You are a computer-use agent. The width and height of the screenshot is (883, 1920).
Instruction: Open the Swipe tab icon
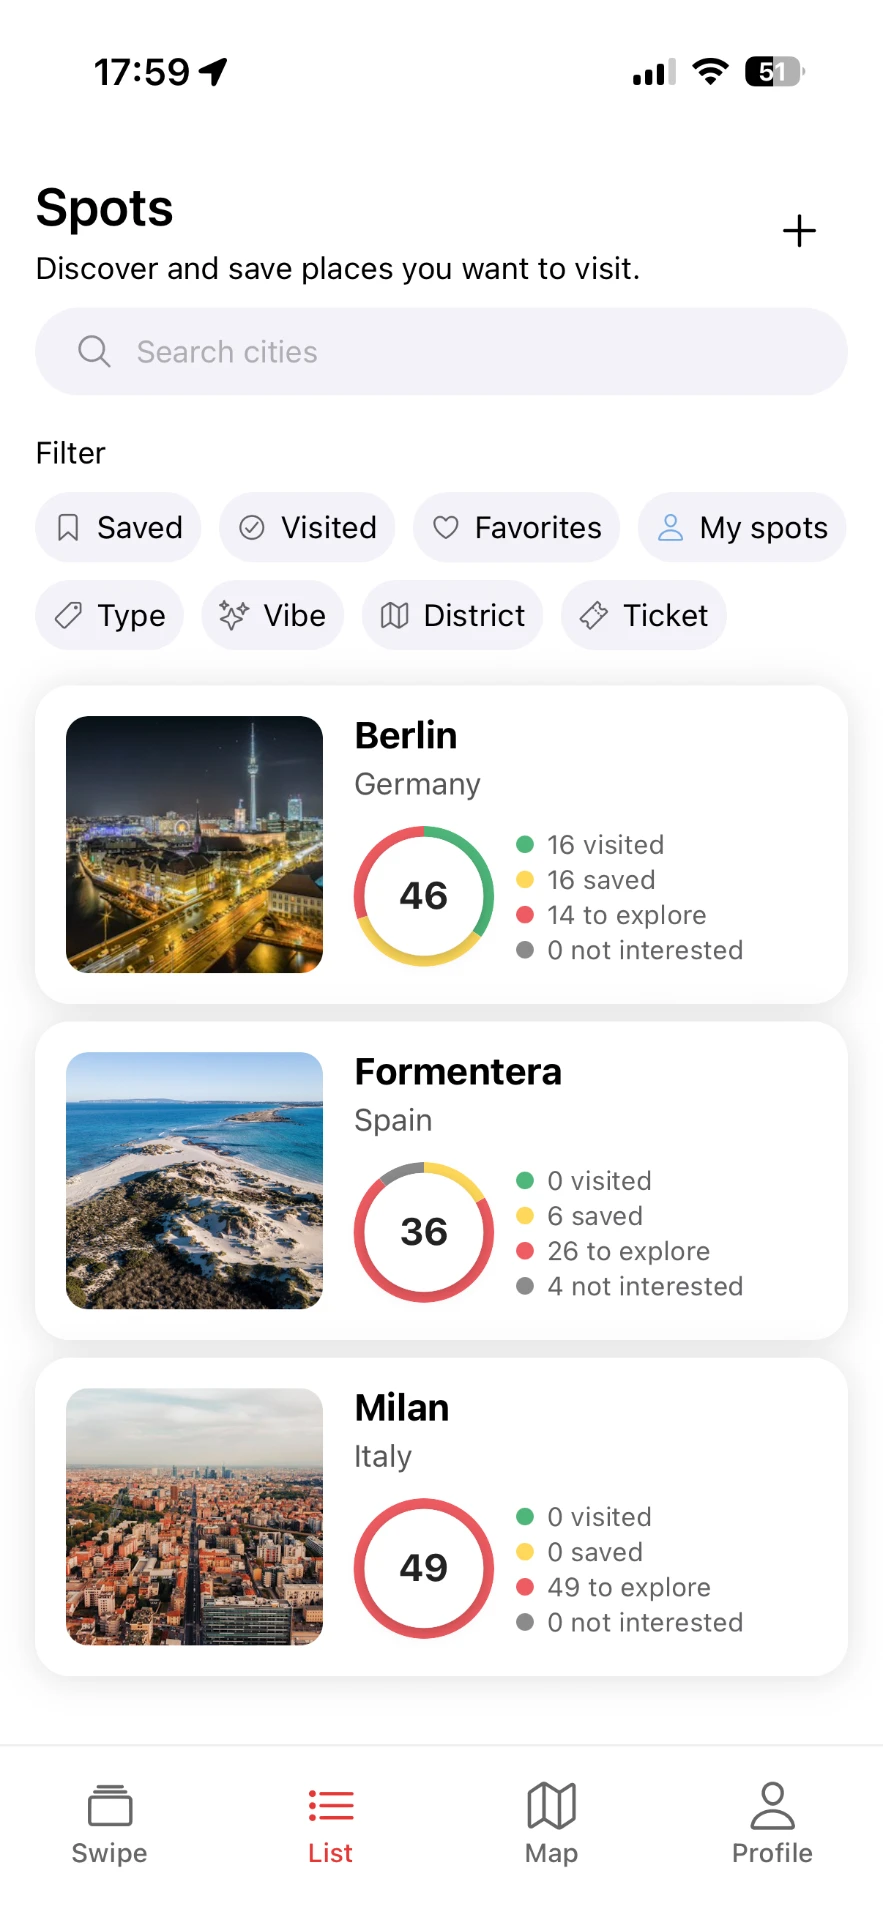tap(110, 1805)
